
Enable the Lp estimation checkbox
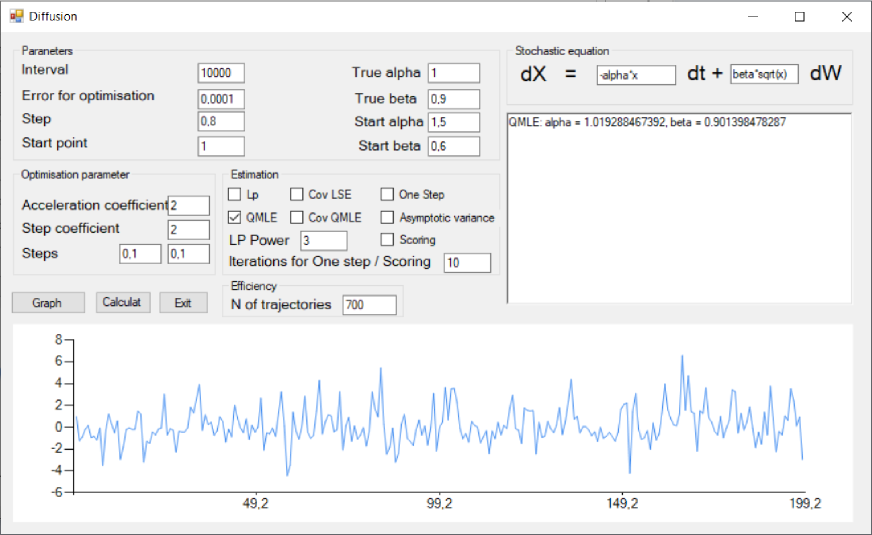point(235,195)
